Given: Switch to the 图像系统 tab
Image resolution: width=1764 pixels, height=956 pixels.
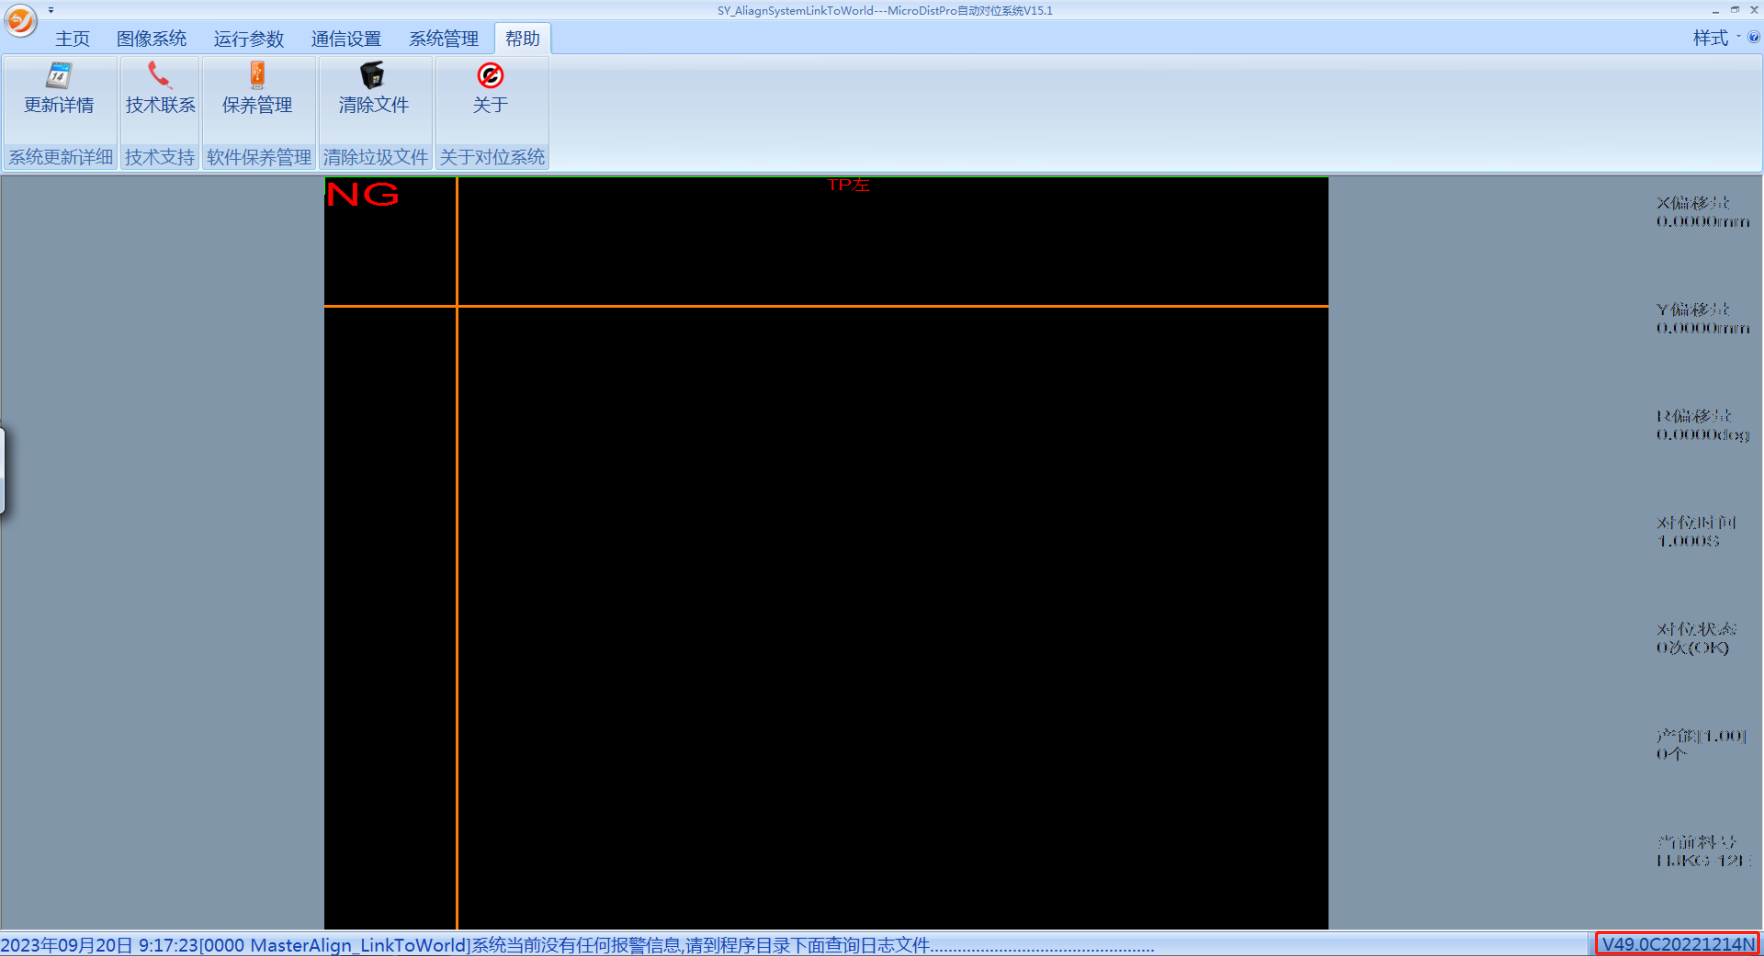Looking at the screenshot, I should (151, 39).
